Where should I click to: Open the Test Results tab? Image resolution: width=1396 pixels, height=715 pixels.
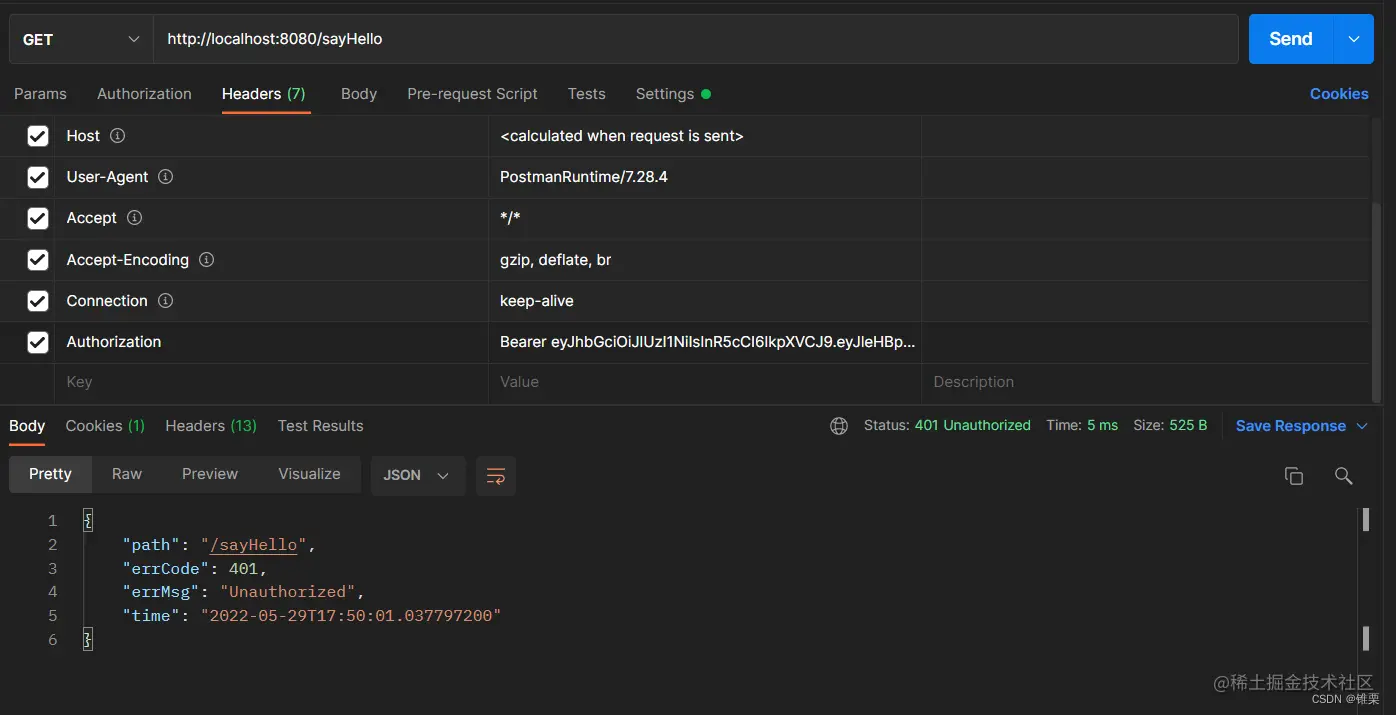321,425
